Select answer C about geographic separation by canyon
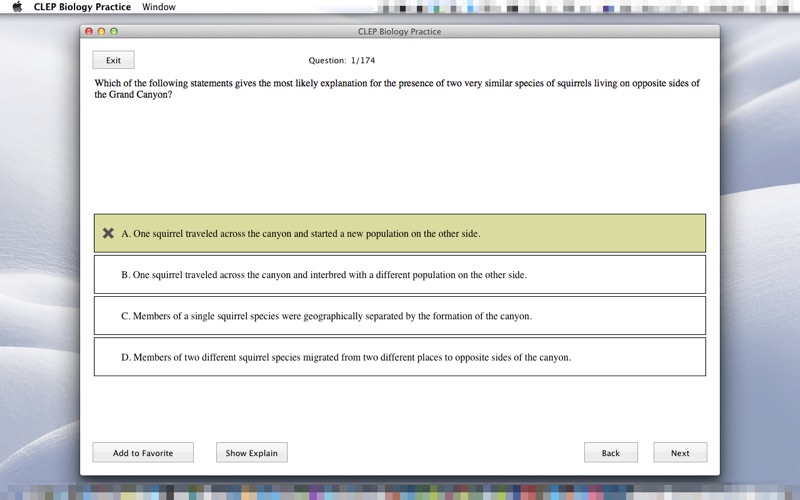The width and height of the screenshot is (800, 500). point(399,316)
